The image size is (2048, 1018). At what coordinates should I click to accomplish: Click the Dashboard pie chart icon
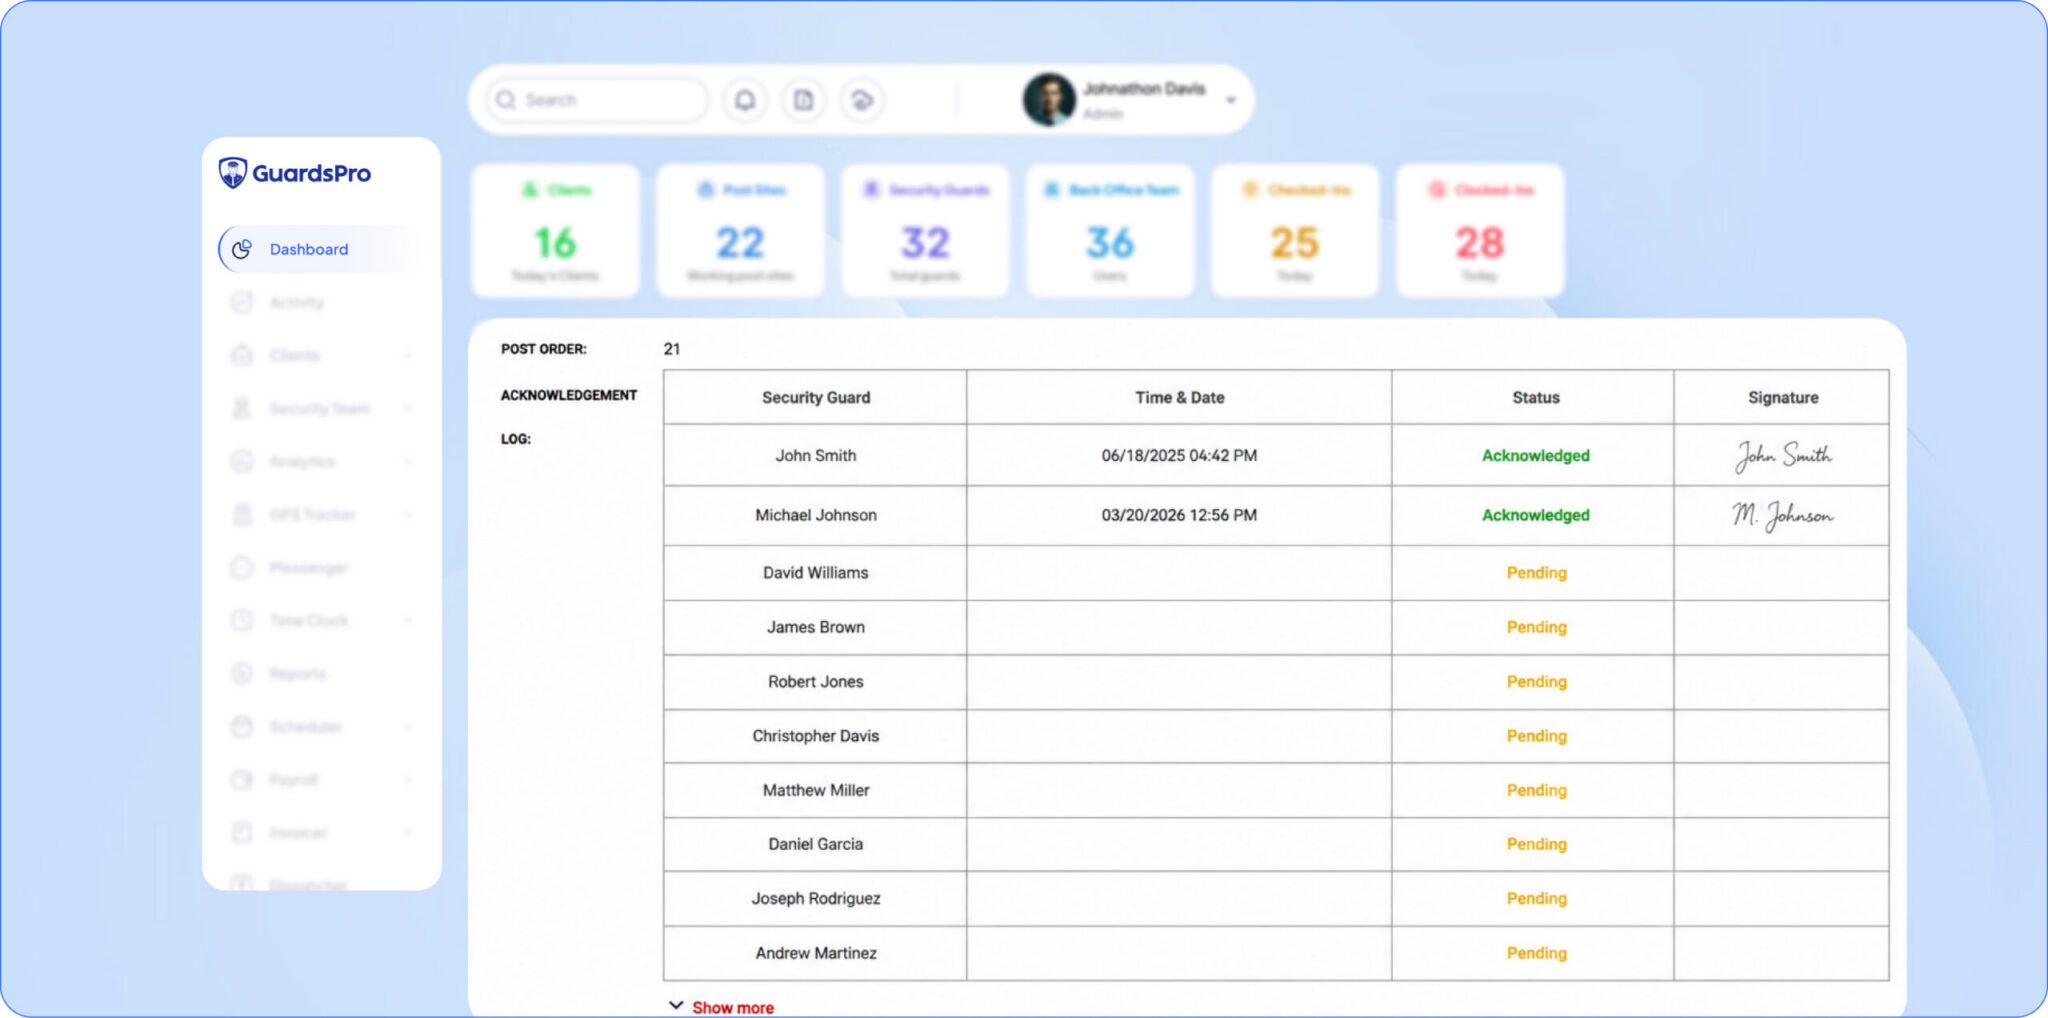pyautogui.click(x=242, y=249)
